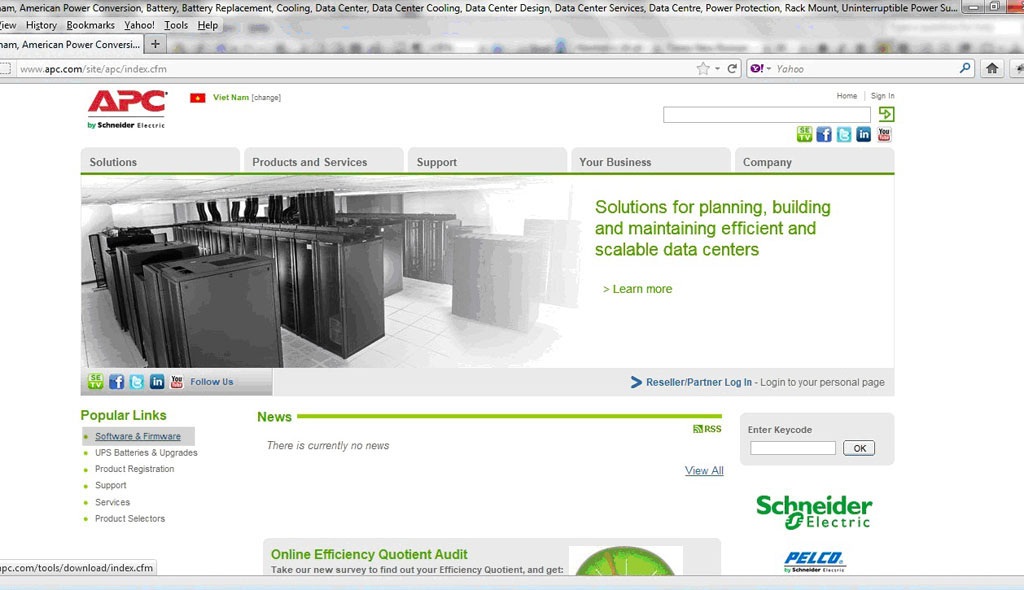Click Twitter icon beside Follow Us
The width and height of the screenshot is (1024, 590).
[136, 382]
